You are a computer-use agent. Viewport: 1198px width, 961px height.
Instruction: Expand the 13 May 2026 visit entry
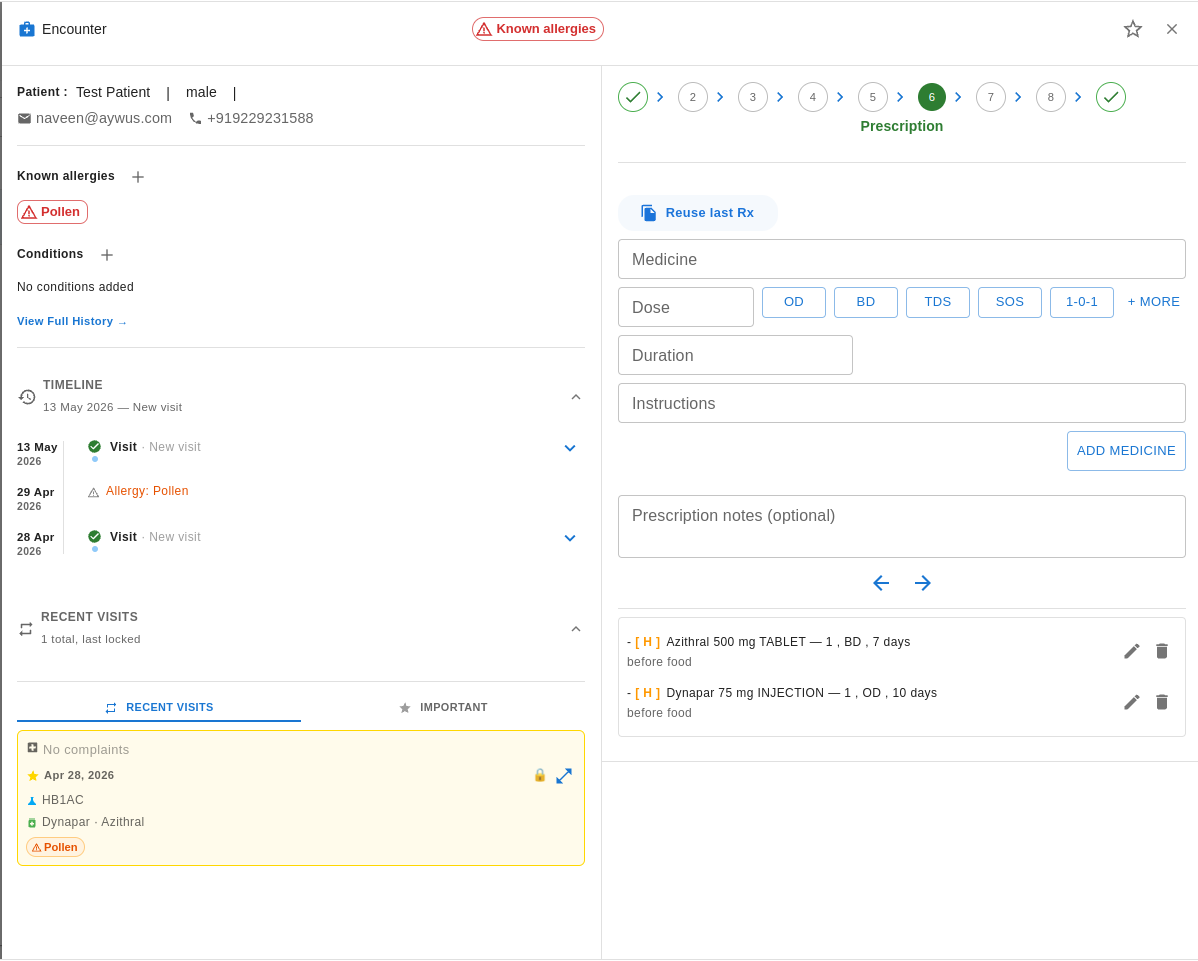569,448
